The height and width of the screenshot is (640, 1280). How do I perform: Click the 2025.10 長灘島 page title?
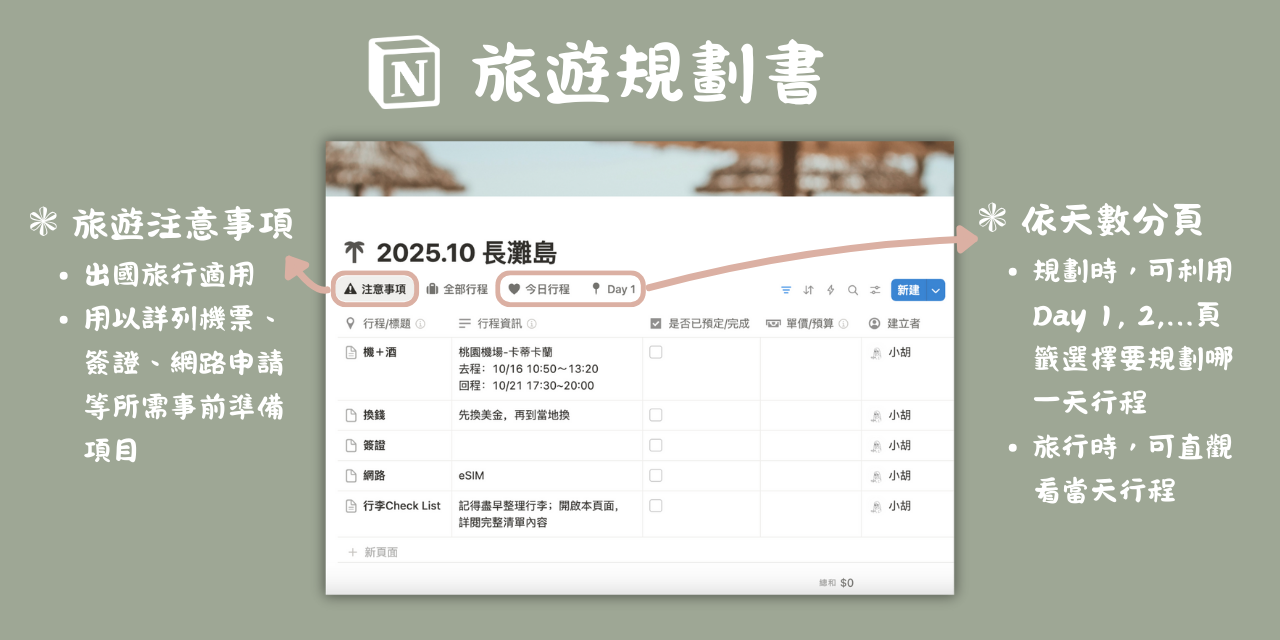click(465, 253)
